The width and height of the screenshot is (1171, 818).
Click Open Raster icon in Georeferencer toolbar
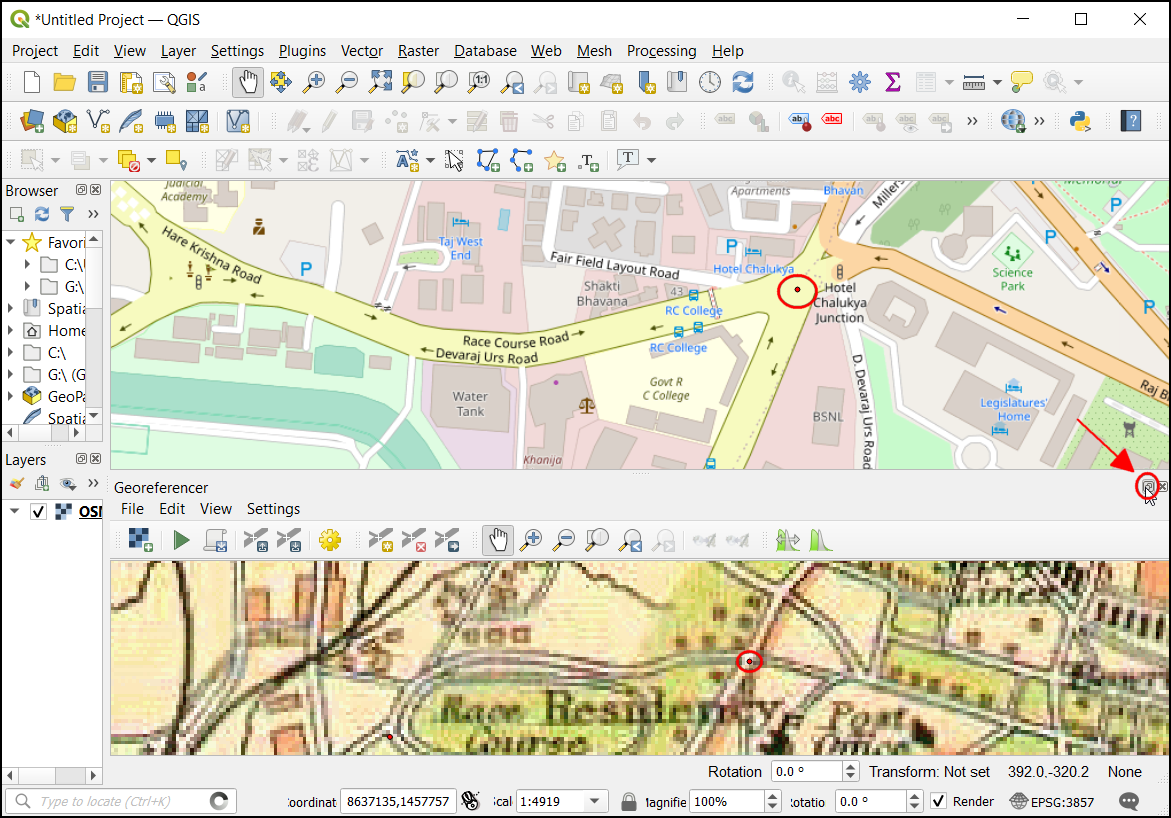(x=140, y=539)
